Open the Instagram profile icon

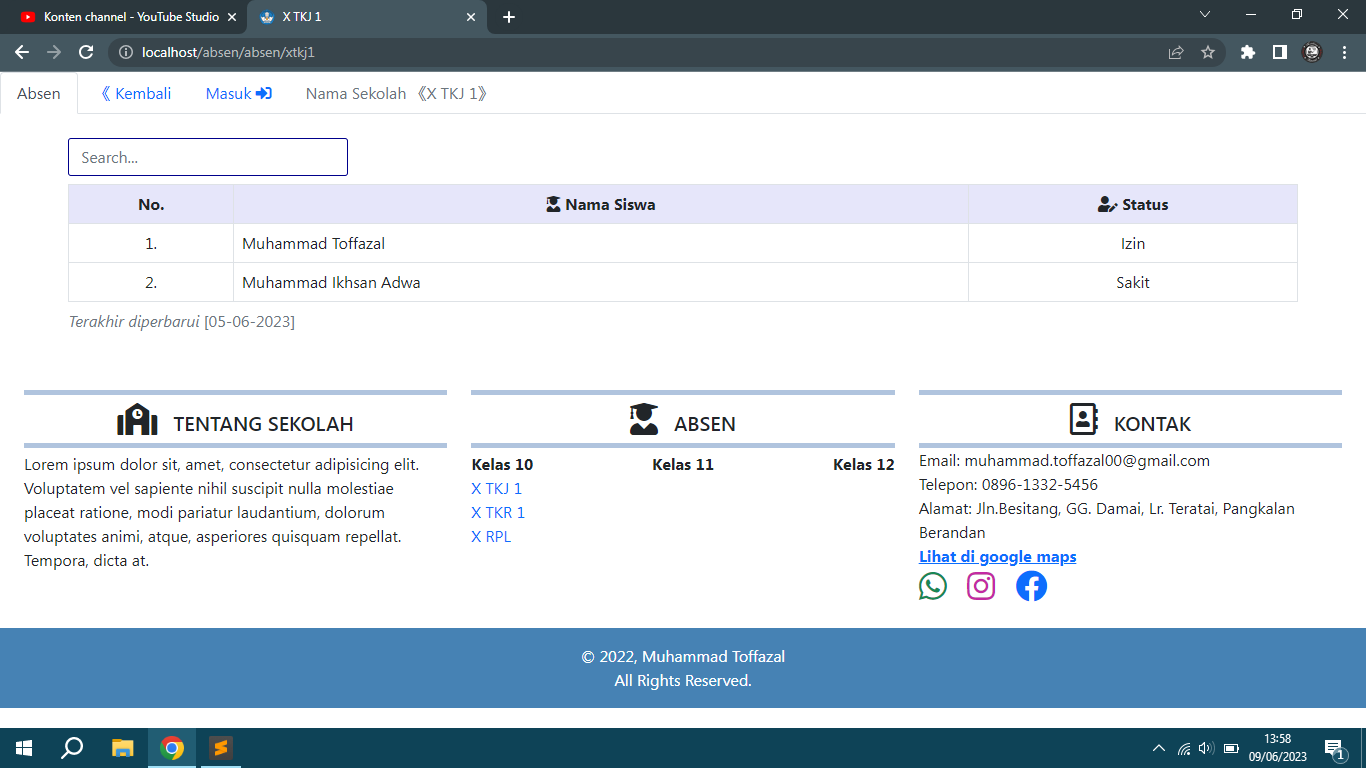pos(981,586)
